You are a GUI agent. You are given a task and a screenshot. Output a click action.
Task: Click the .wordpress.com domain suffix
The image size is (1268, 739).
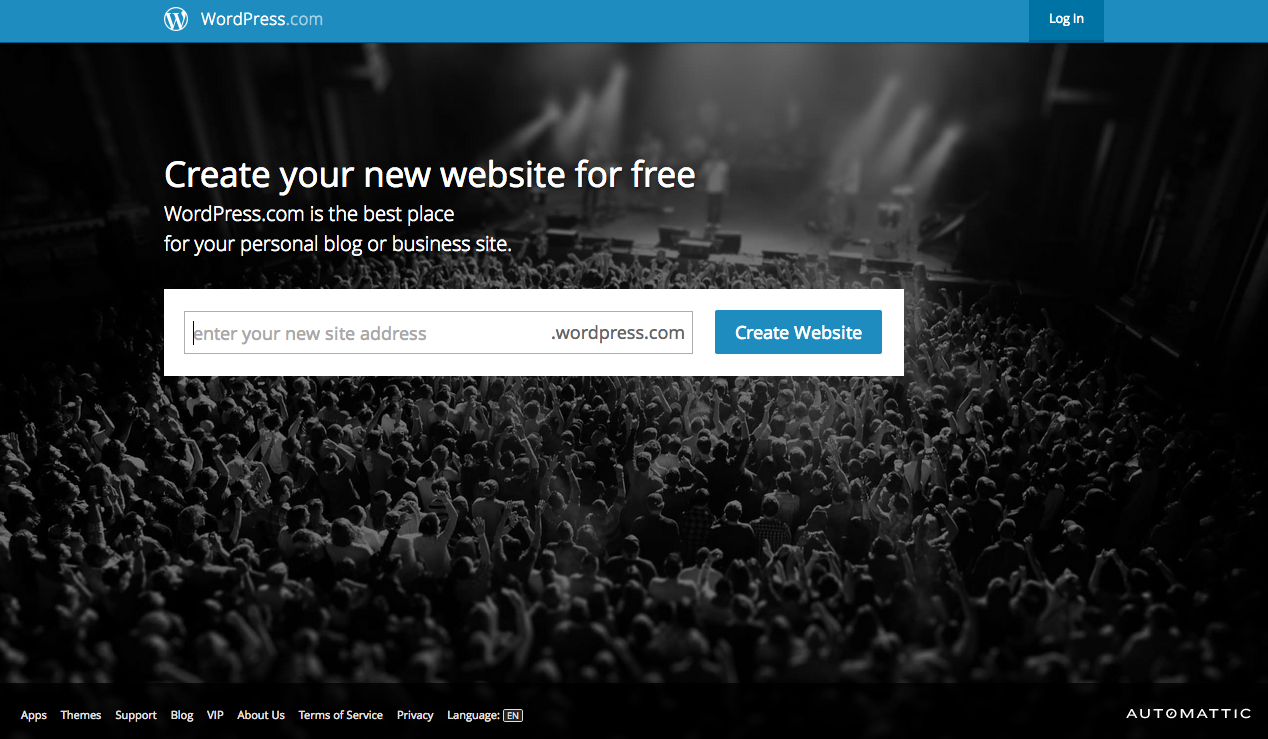[x=618, y=333]
